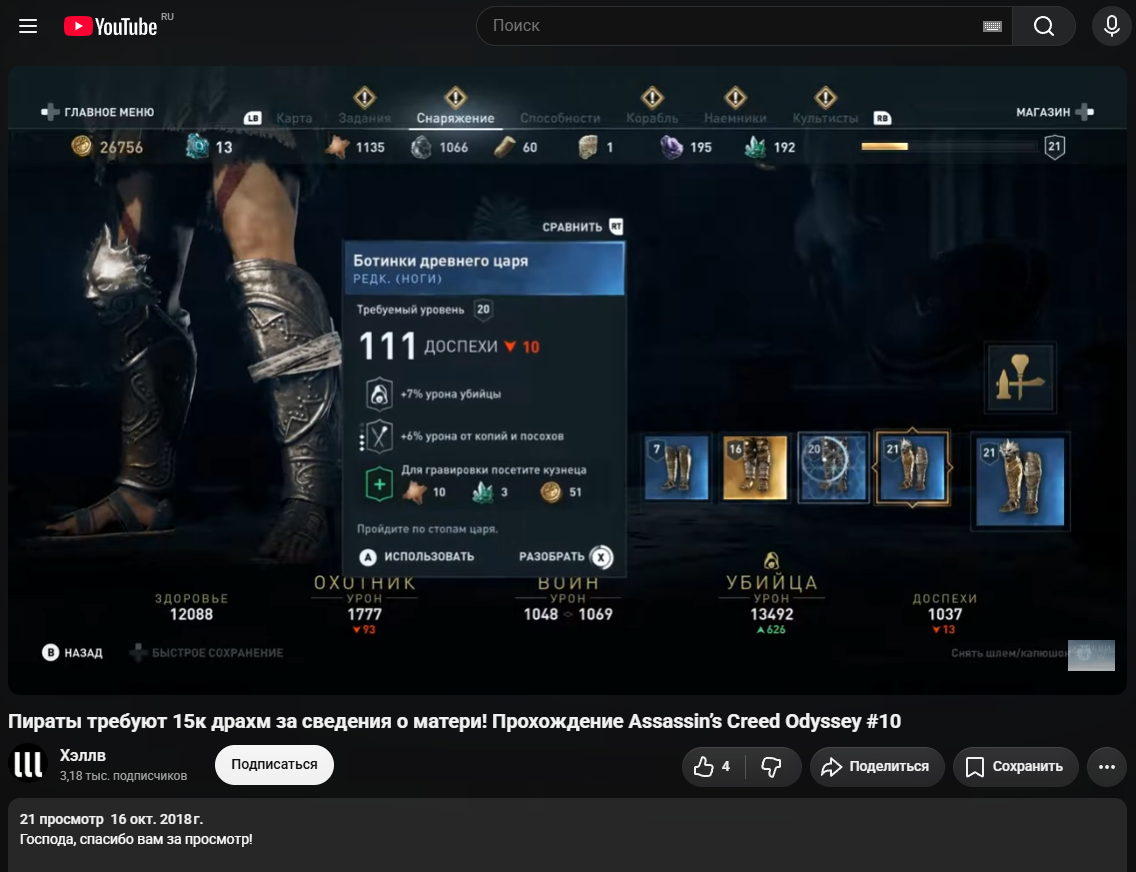Click the green plus engraving slot icon
The height and width of the screenshot is (872, 1136).
[379, 484]
